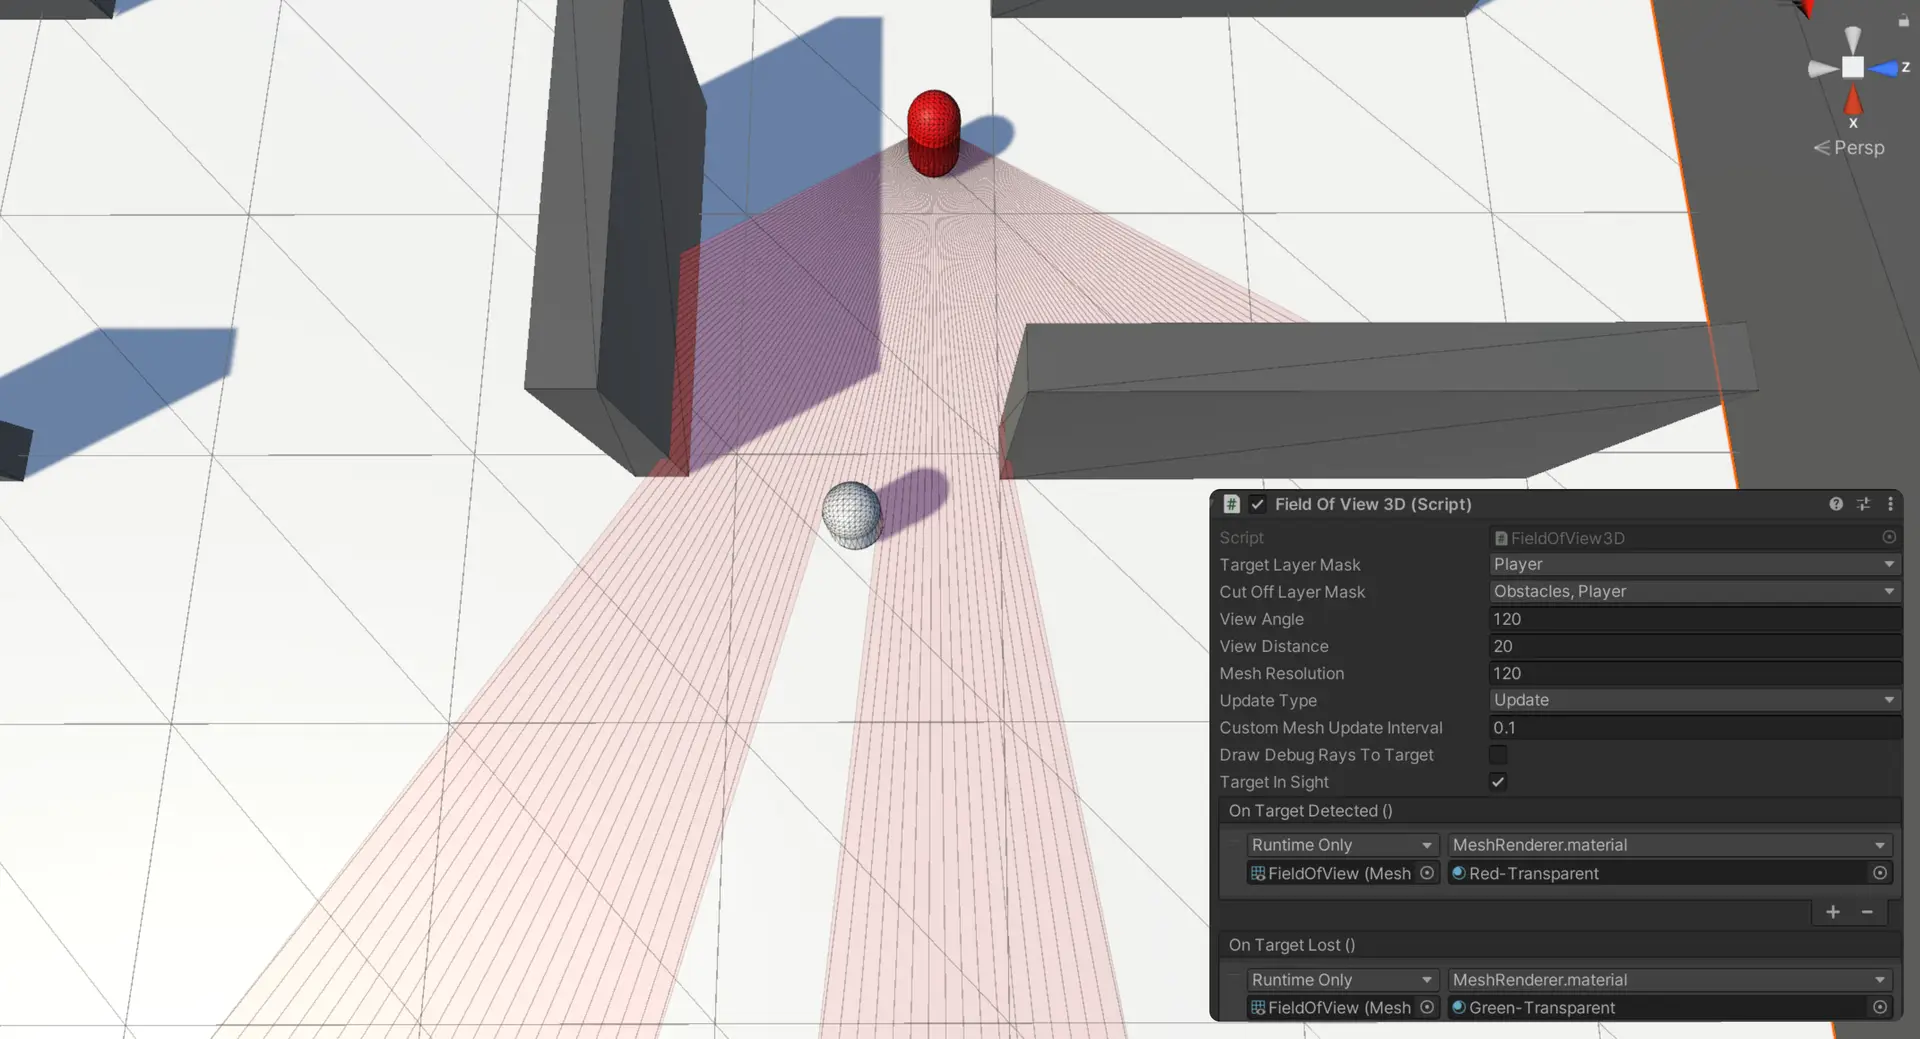Click the gray left cone of scene gizmo
Viewport: 1920px width, 1039px height.
(x=1823, y=69)
